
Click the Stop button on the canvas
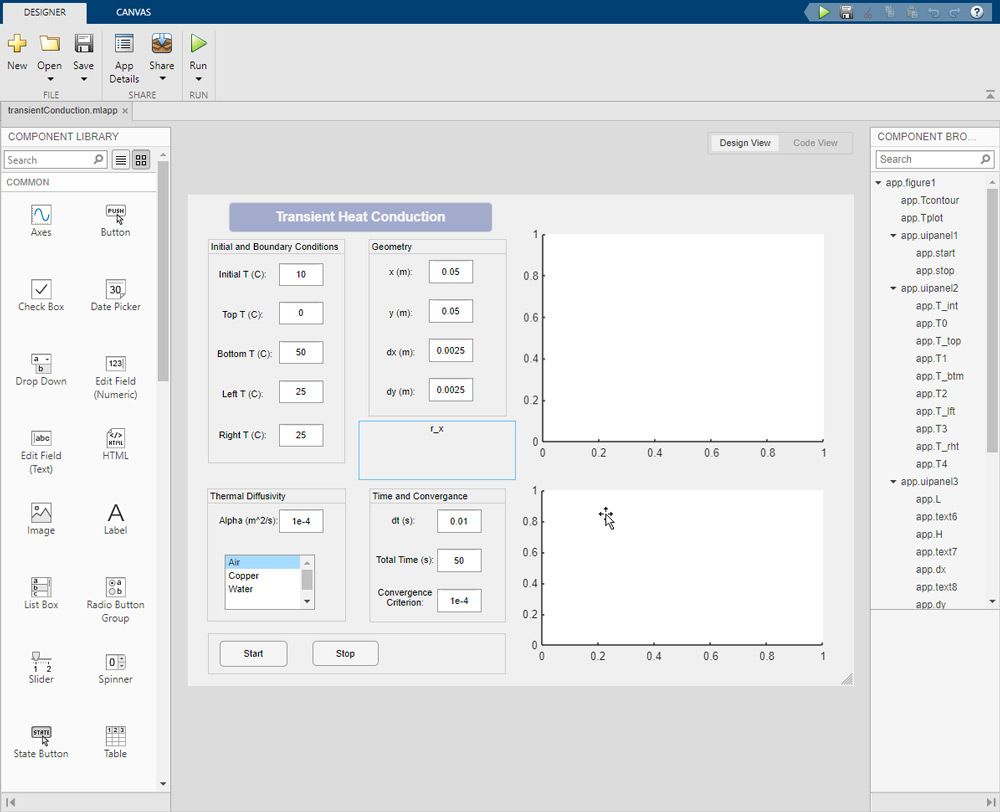(x=345, y=653)
